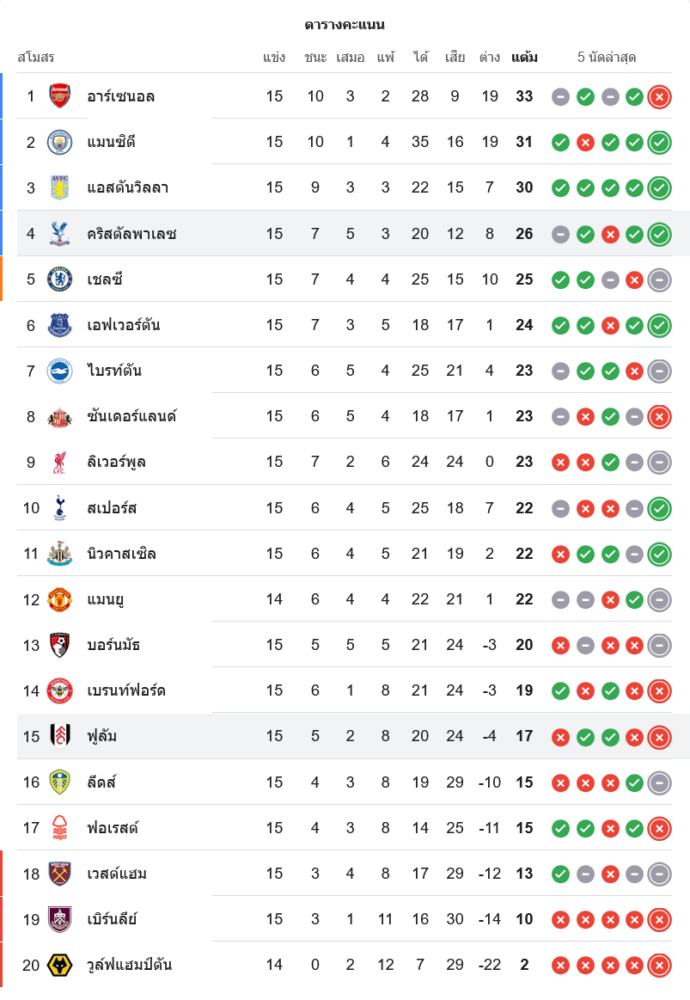
Task: Click the Wolverhampton wolf crest icon
Action: (x=60, y=965)
